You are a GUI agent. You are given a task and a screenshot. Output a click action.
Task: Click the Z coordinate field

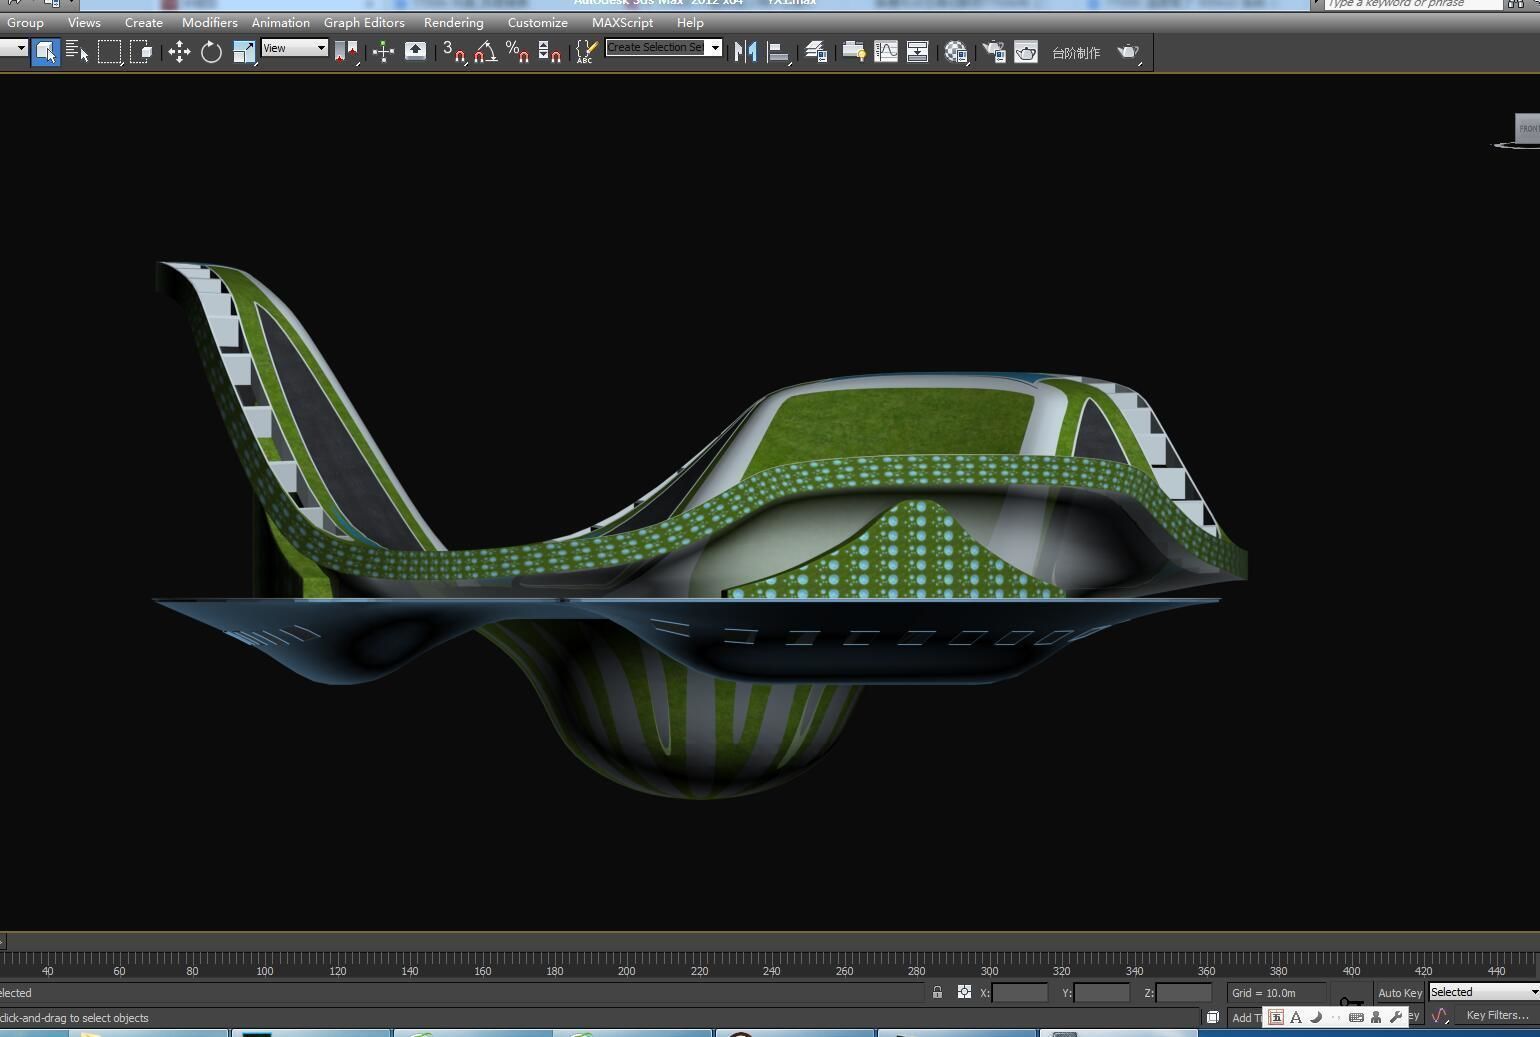pos(1184,993)
